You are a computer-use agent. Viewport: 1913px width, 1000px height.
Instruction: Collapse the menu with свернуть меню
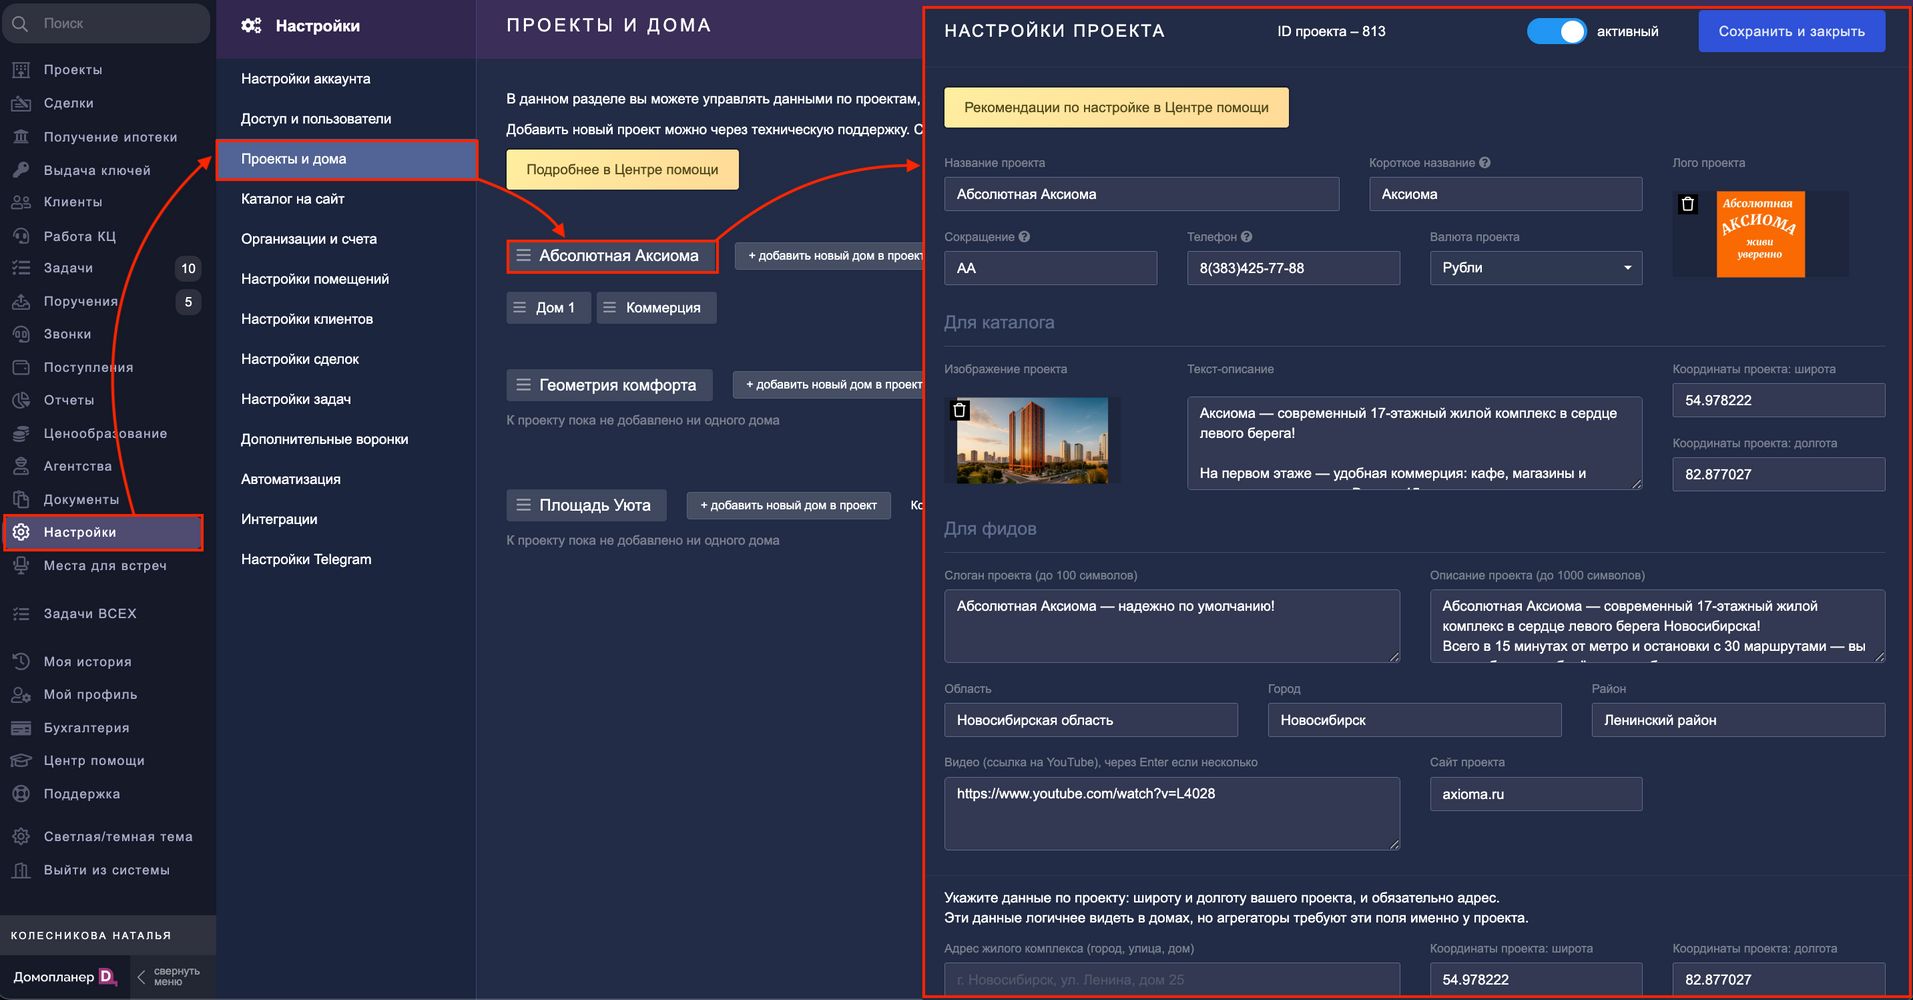[x=168, y=976]
